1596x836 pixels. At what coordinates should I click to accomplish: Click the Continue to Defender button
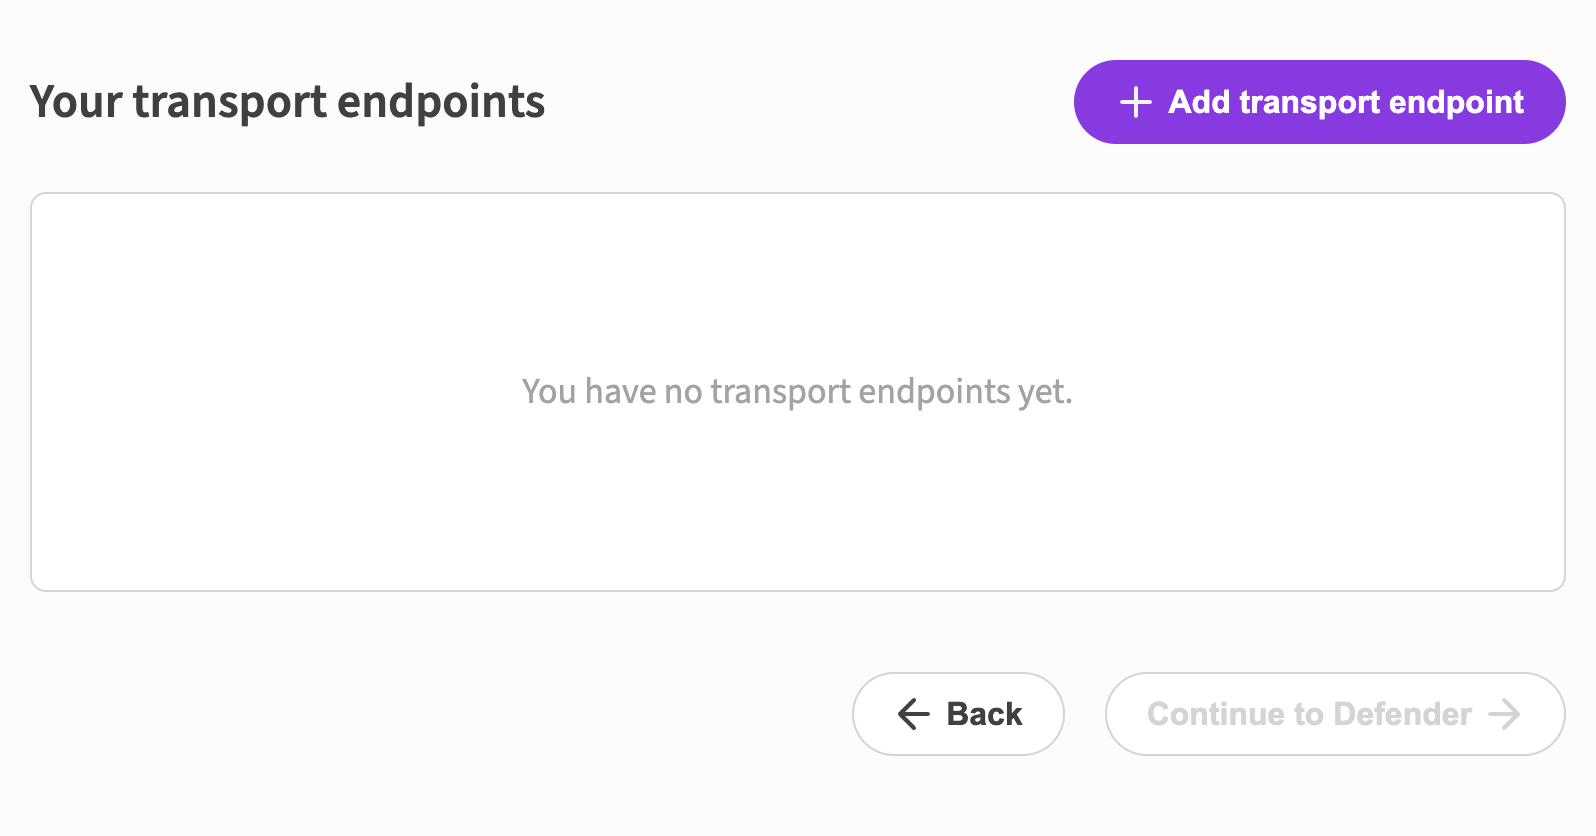(1334, 714)
